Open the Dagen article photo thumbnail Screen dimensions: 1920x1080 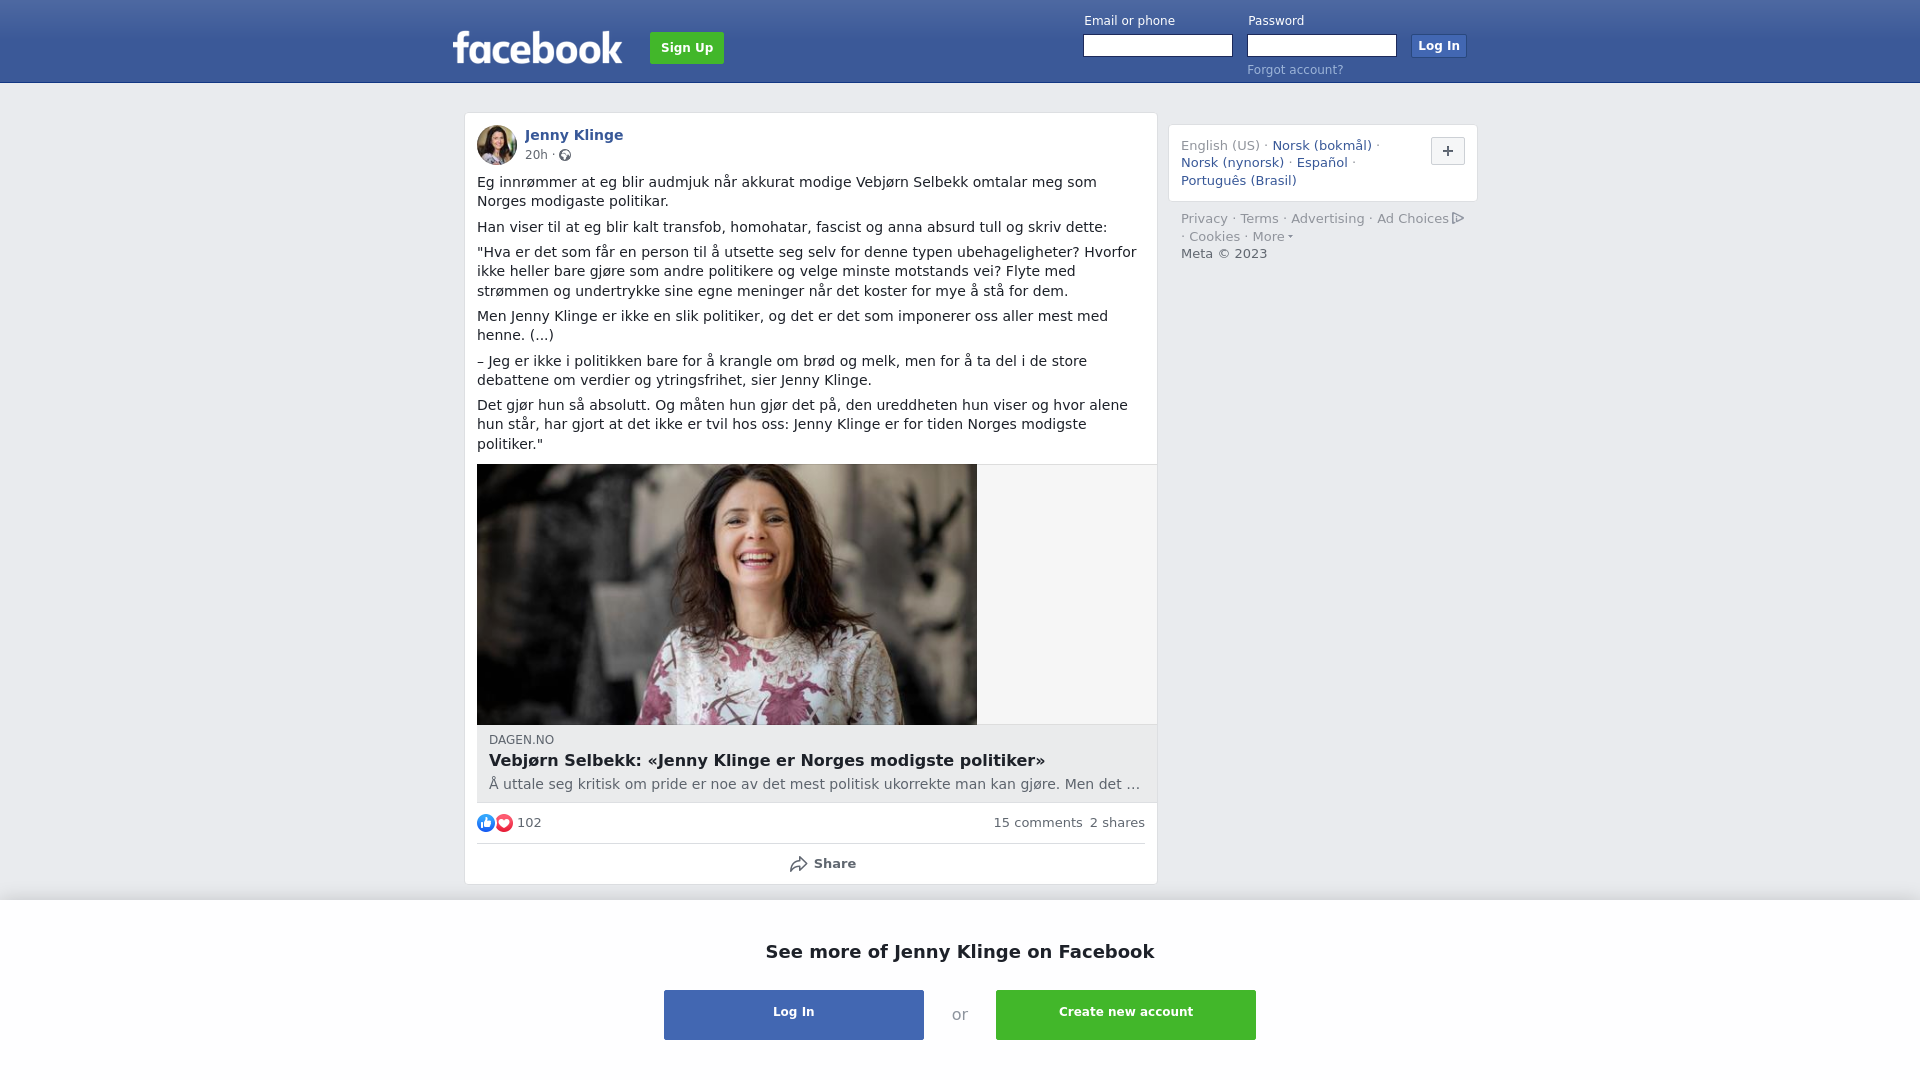click(x=727, y=594)
